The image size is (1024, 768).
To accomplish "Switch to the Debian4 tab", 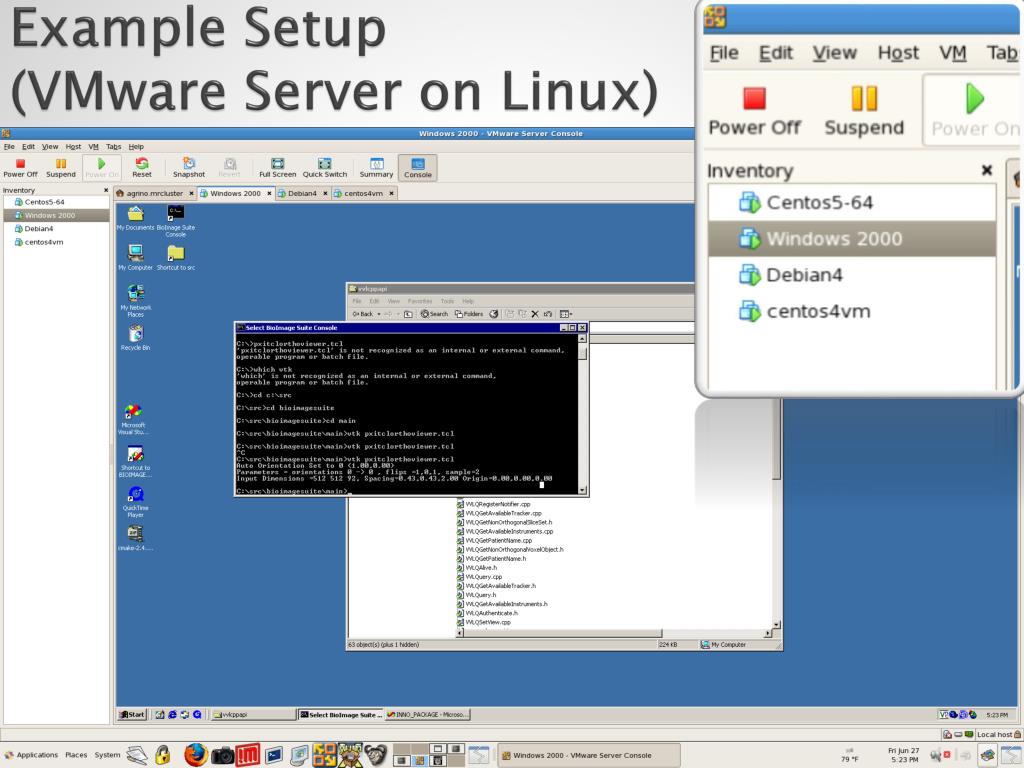I will coord(302,193).
